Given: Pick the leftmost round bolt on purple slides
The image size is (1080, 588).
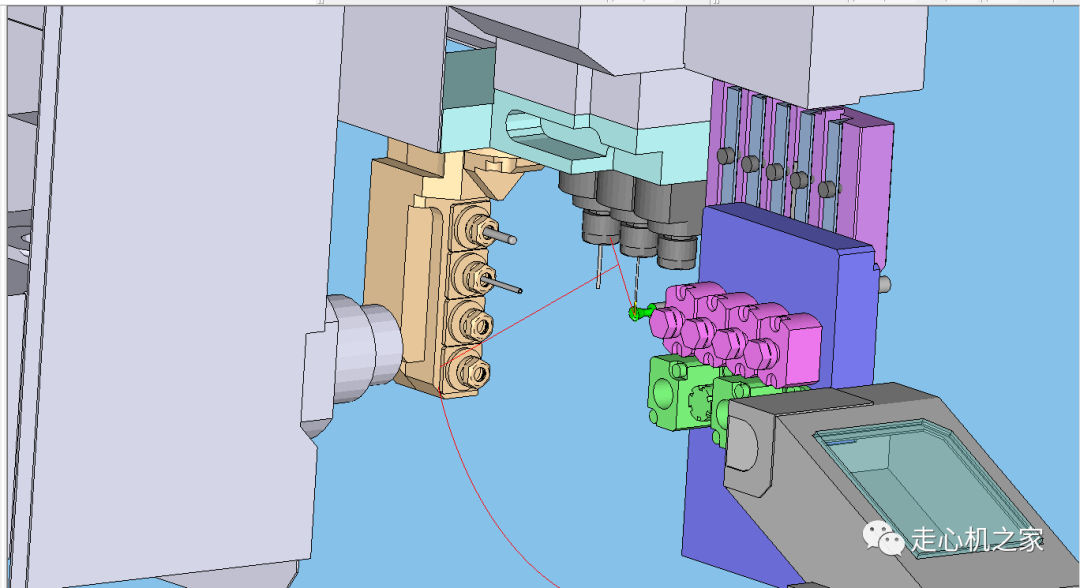Looking at the screenshot, I should 726,156.
